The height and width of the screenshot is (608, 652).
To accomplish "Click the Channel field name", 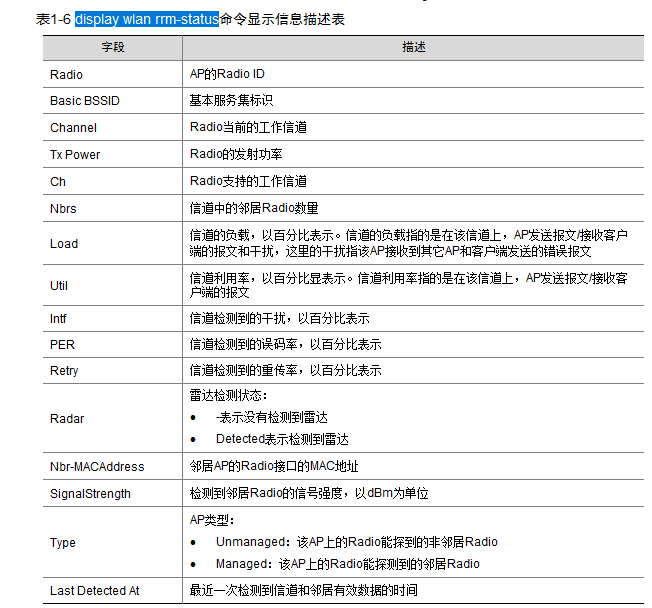I will pos(73,128).
